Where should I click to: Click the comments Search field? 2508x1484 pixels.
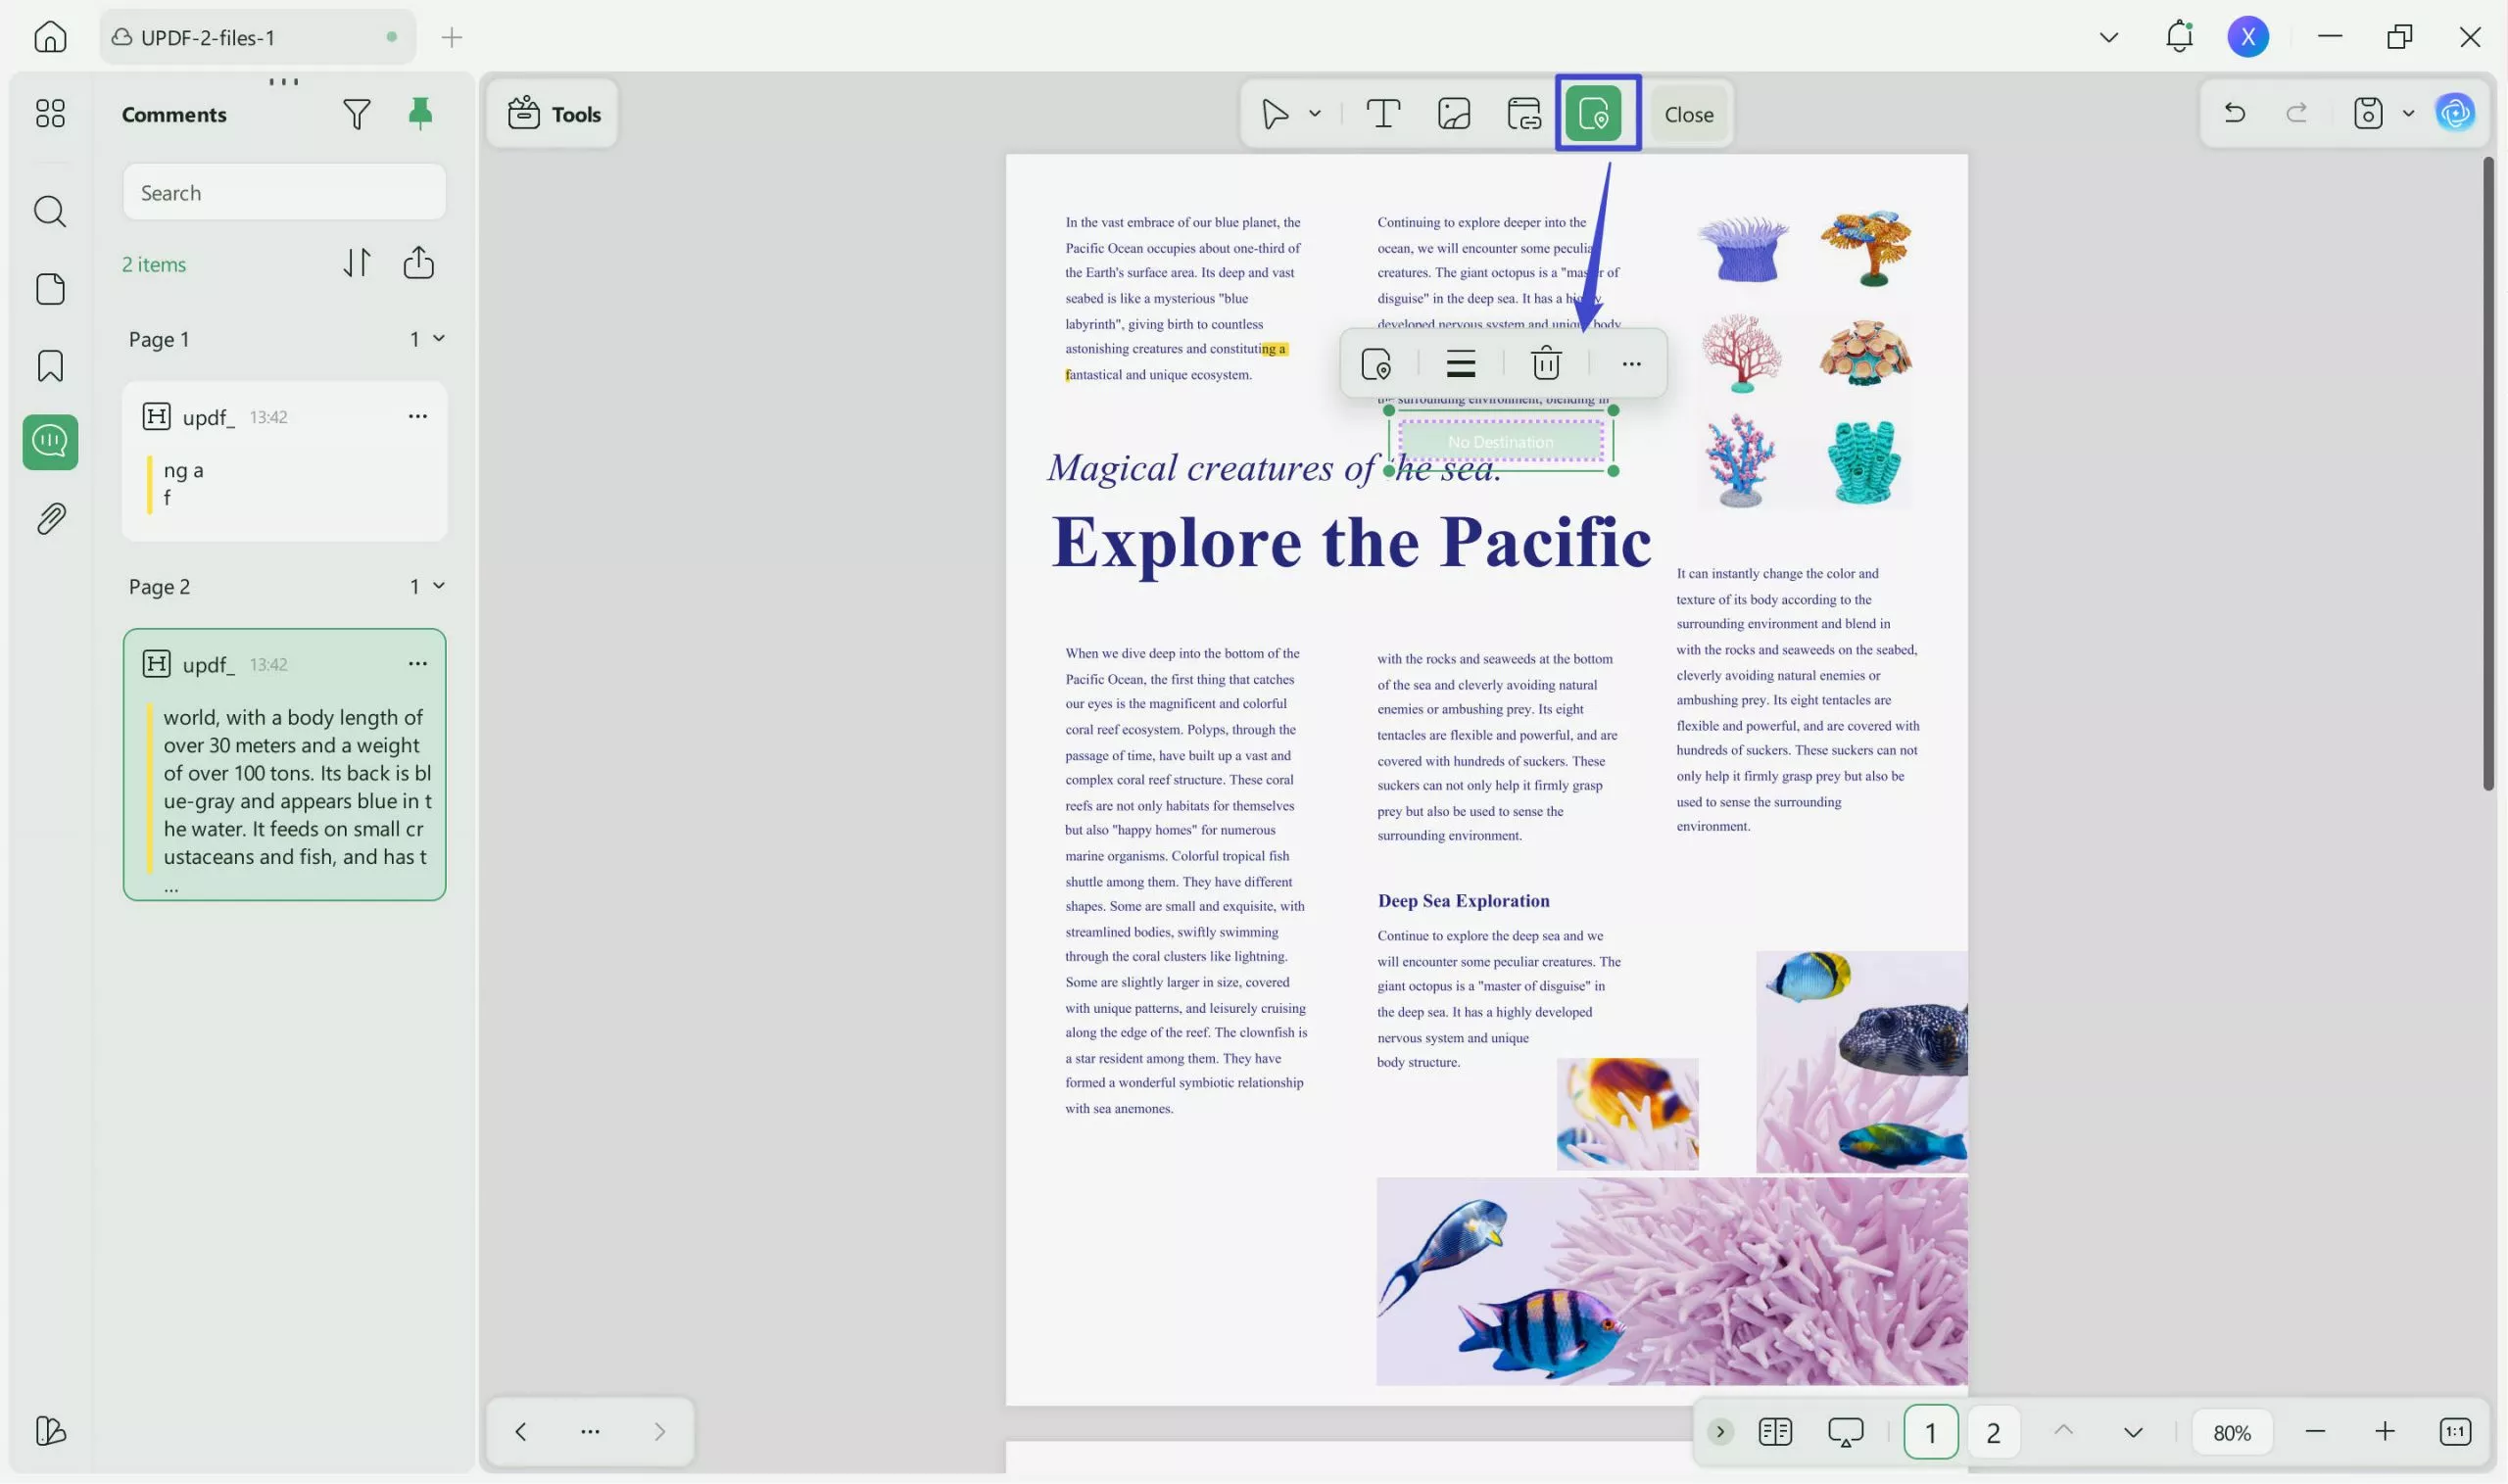point(284,193)
